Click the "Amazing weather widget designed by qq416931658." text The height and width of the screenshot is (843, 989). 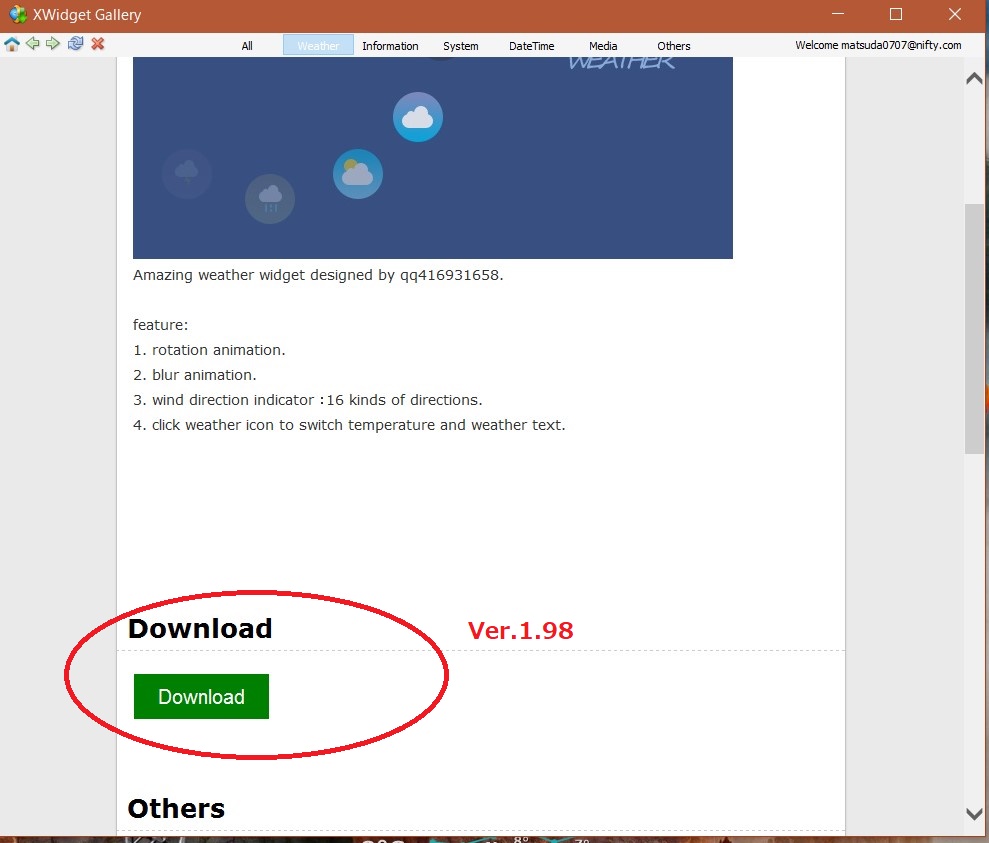pos(318,276)
